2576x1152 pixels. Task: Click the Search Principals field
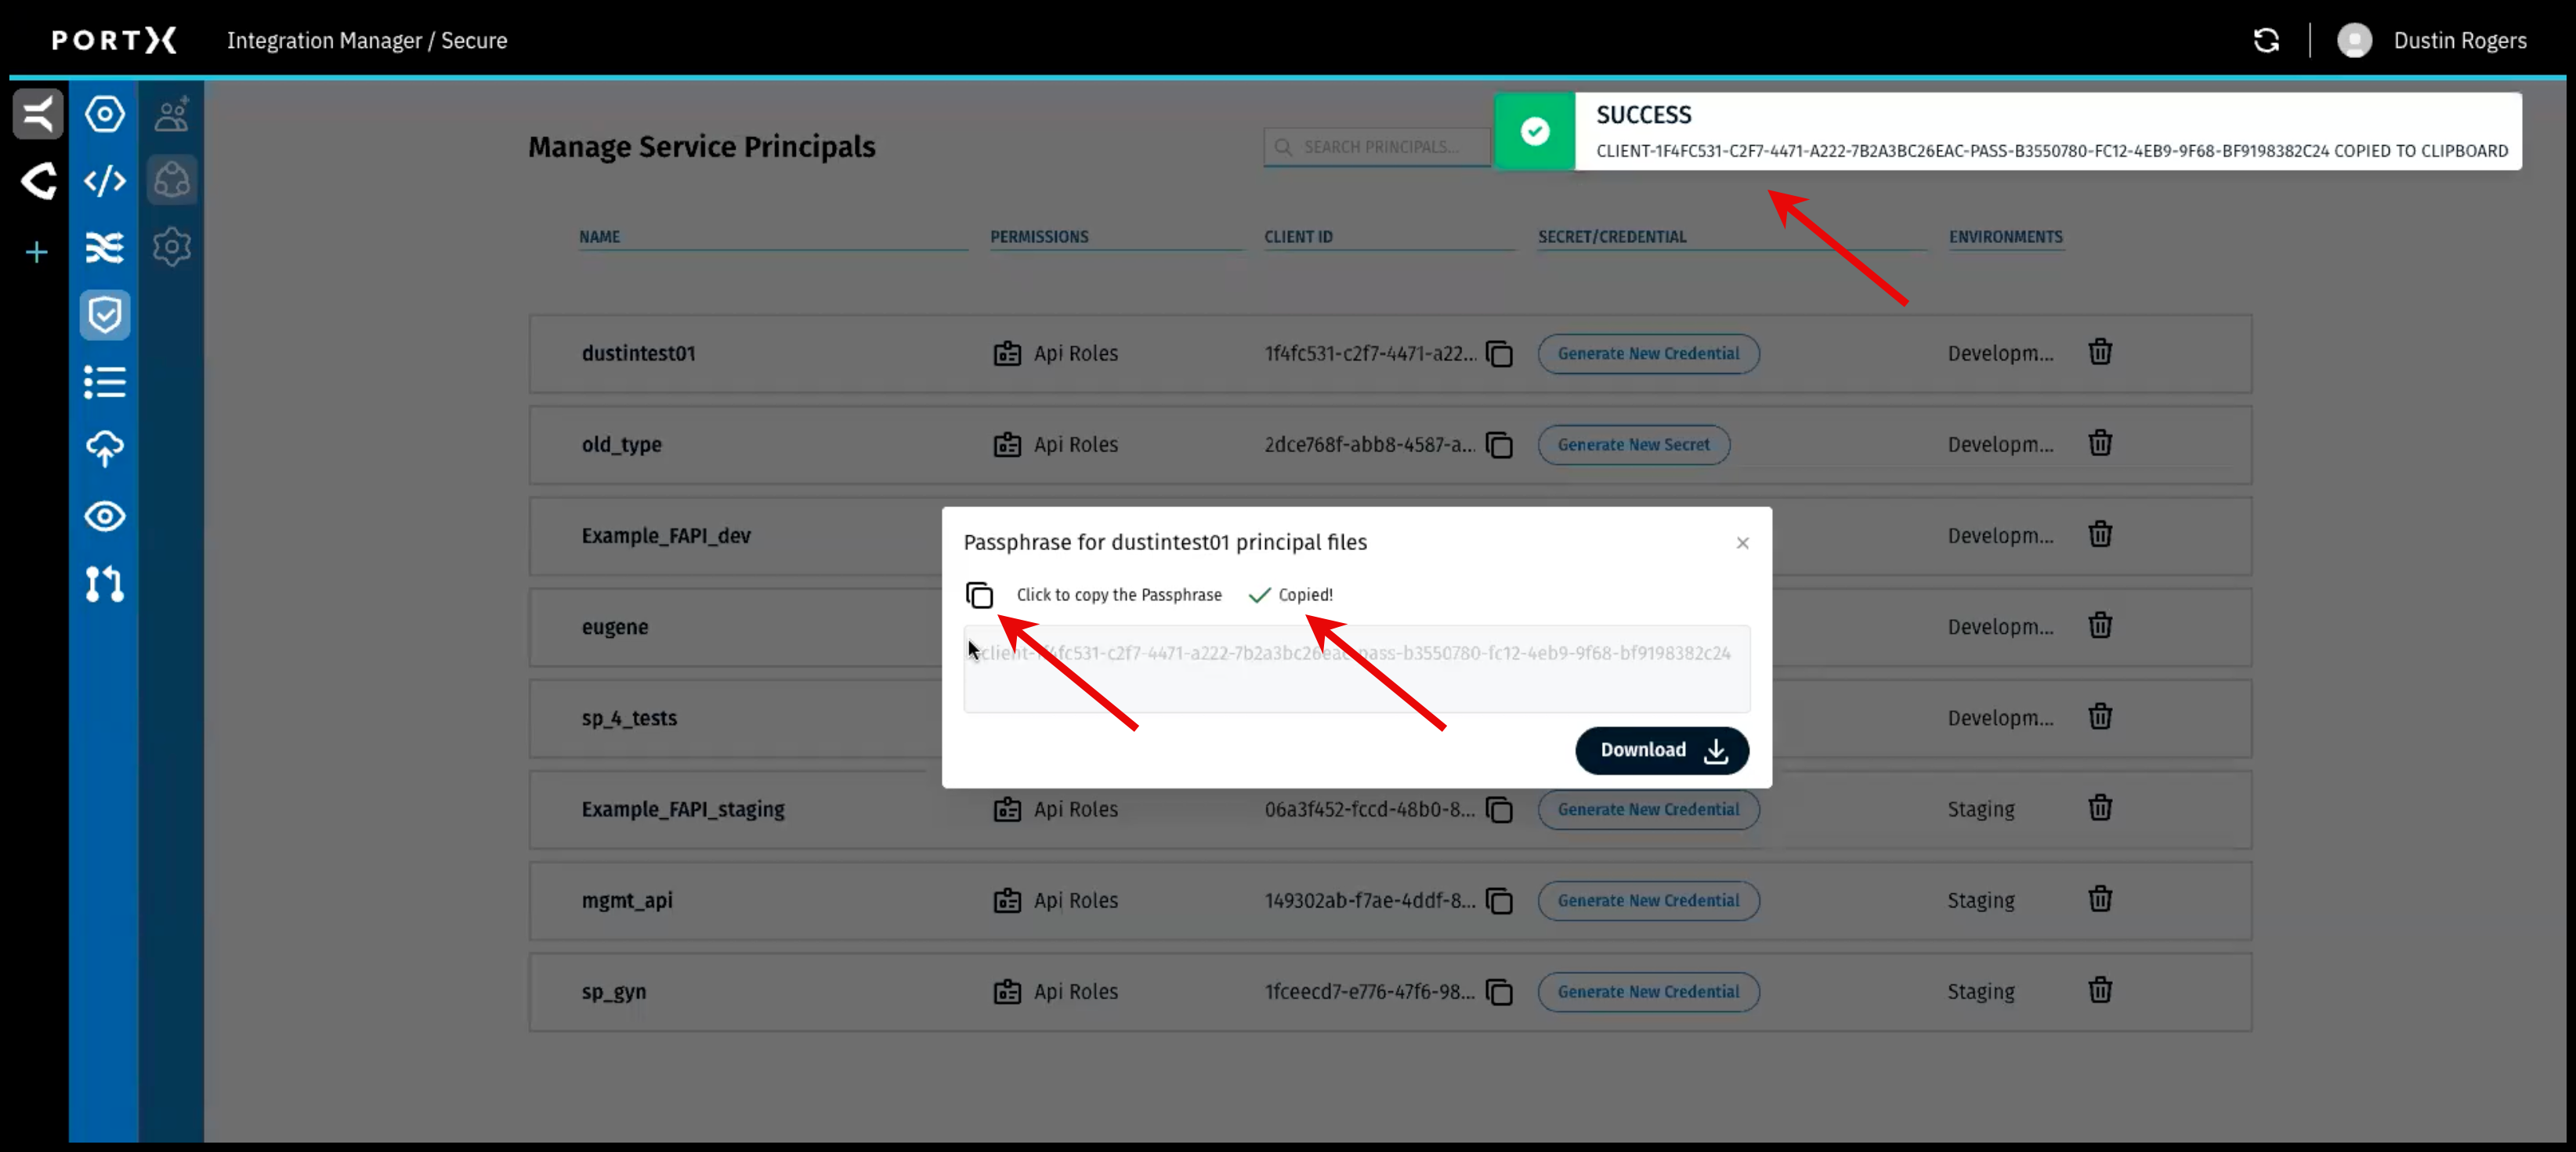click(x=1380, y=147)
